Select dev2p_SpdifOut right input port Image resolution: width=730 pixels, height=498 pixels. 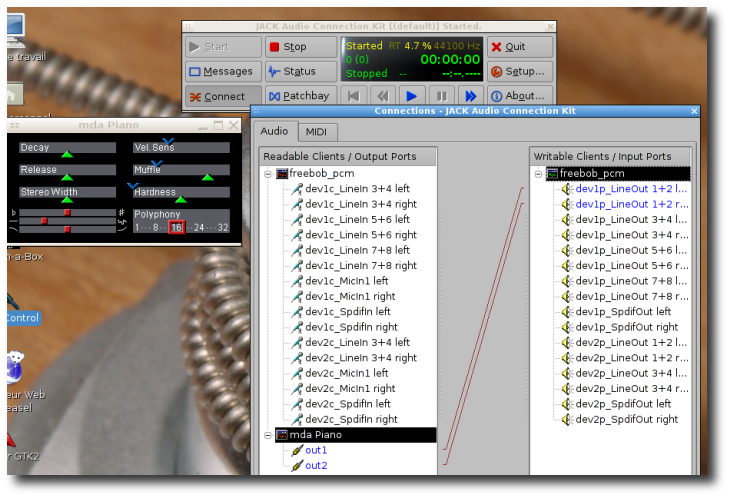tap(627, 419)
